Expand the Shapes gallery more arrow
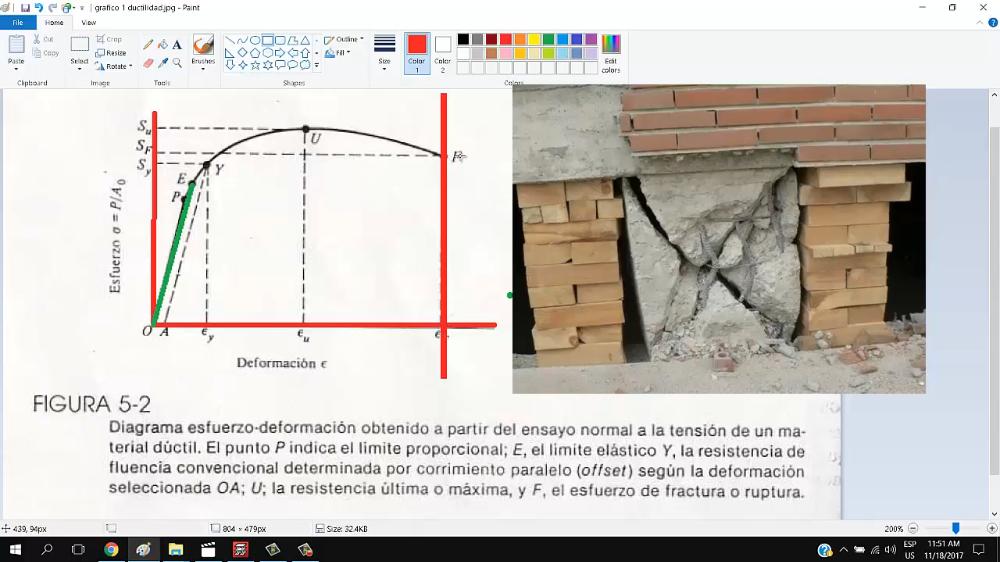The width and height of the screenshot is (1000, 562). 317,65
